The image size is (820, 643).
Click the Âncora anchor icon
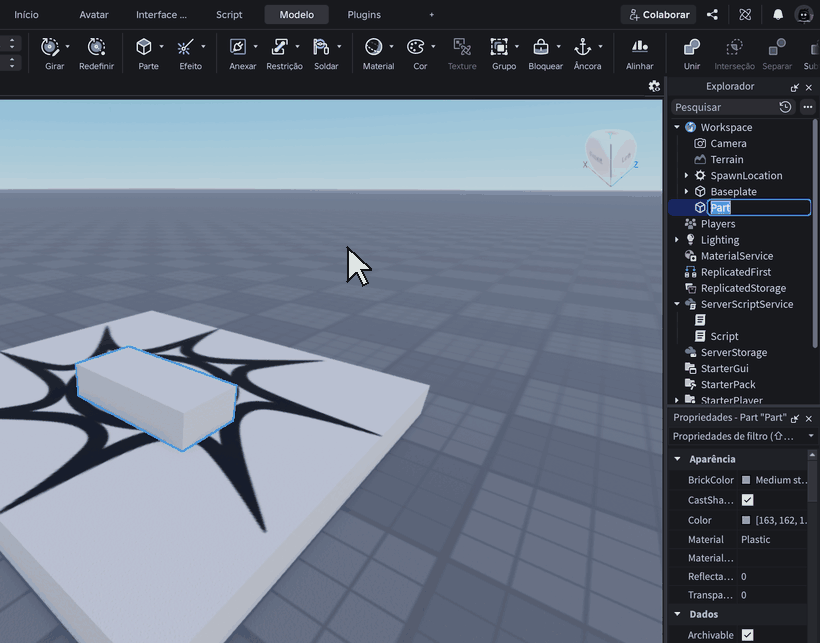click(583, 47)
